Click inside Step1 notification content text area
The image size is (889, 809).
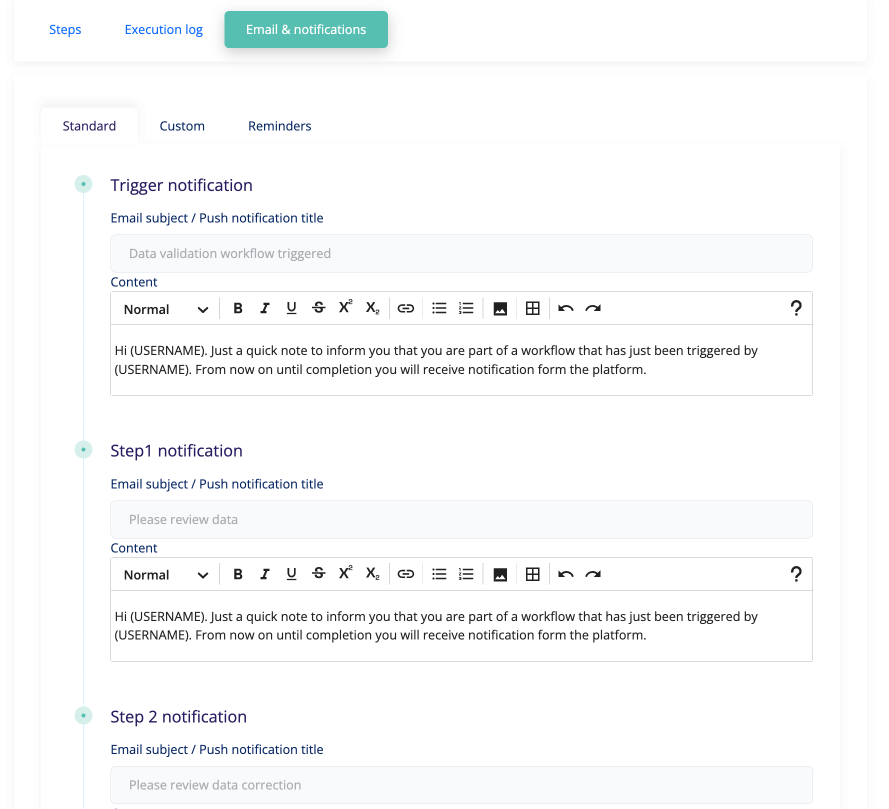pyautogui.click(x=462, y=626)
